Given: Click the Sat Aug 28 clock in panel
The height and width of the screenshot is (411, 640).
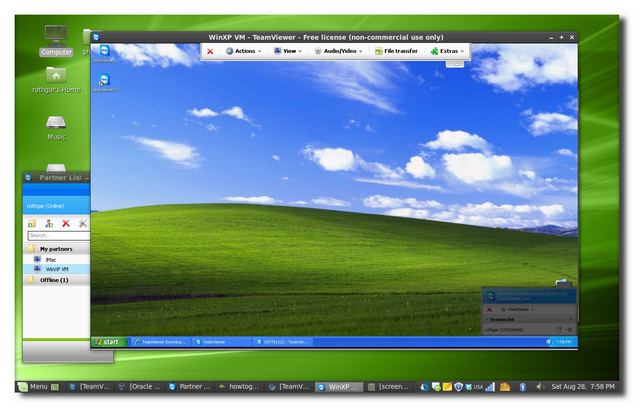Looking at the screenshot, I should (583, 387).
